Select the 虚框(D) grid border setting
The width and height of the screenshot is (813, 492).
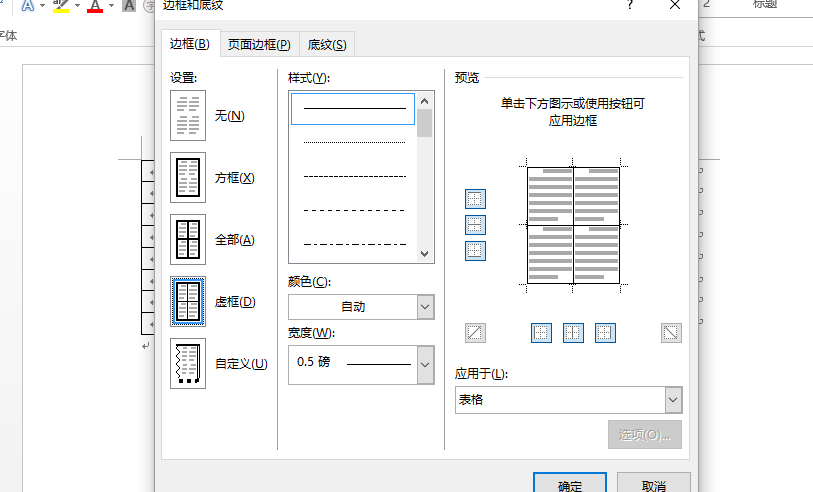point(188,301)
